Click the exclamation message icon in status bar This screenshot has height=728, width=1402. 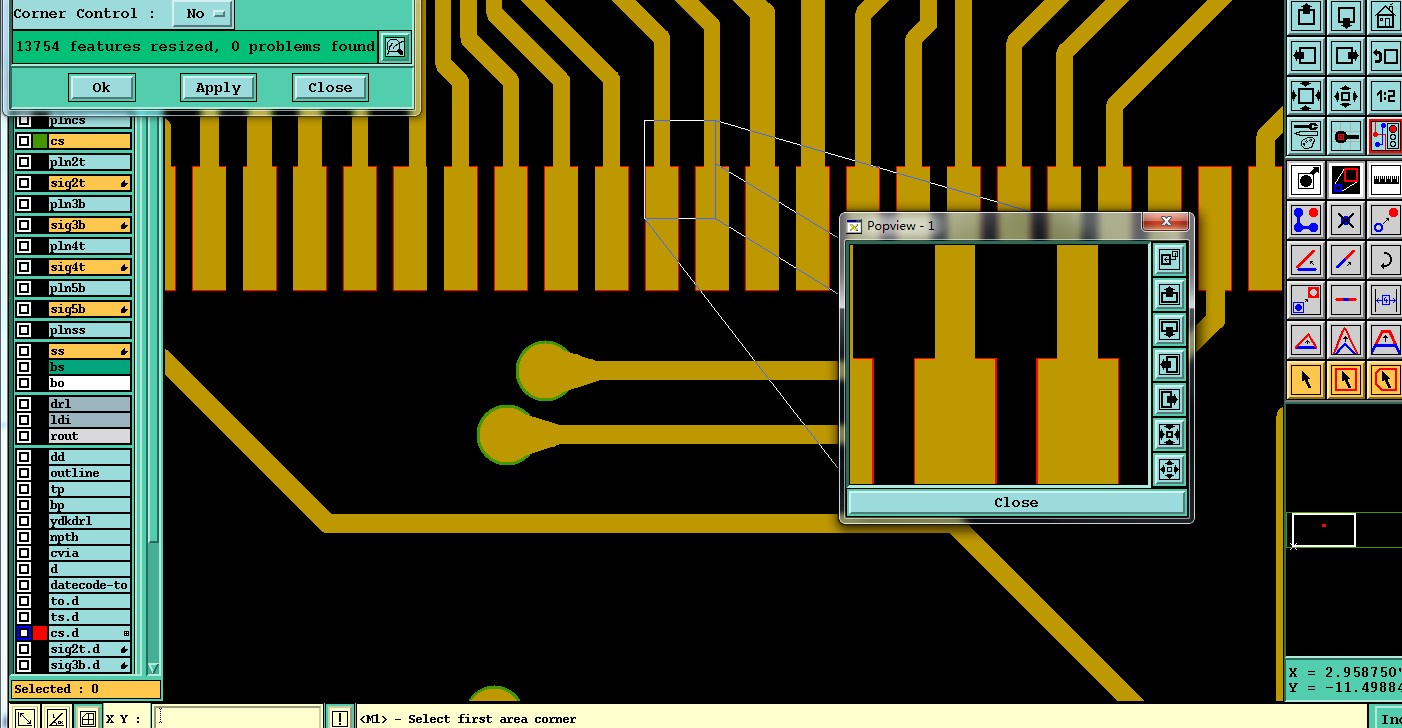coord(340,718)
